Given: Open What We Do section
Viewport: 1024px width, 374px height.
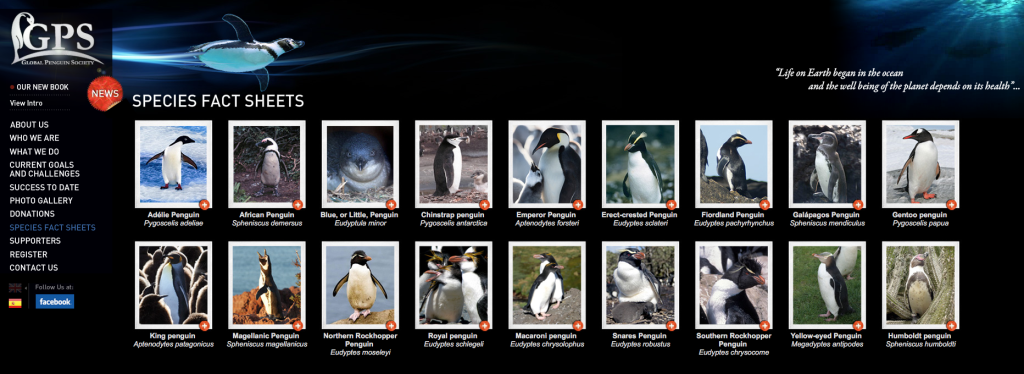Looking at the screenshot, I should (x=34, y=151).
